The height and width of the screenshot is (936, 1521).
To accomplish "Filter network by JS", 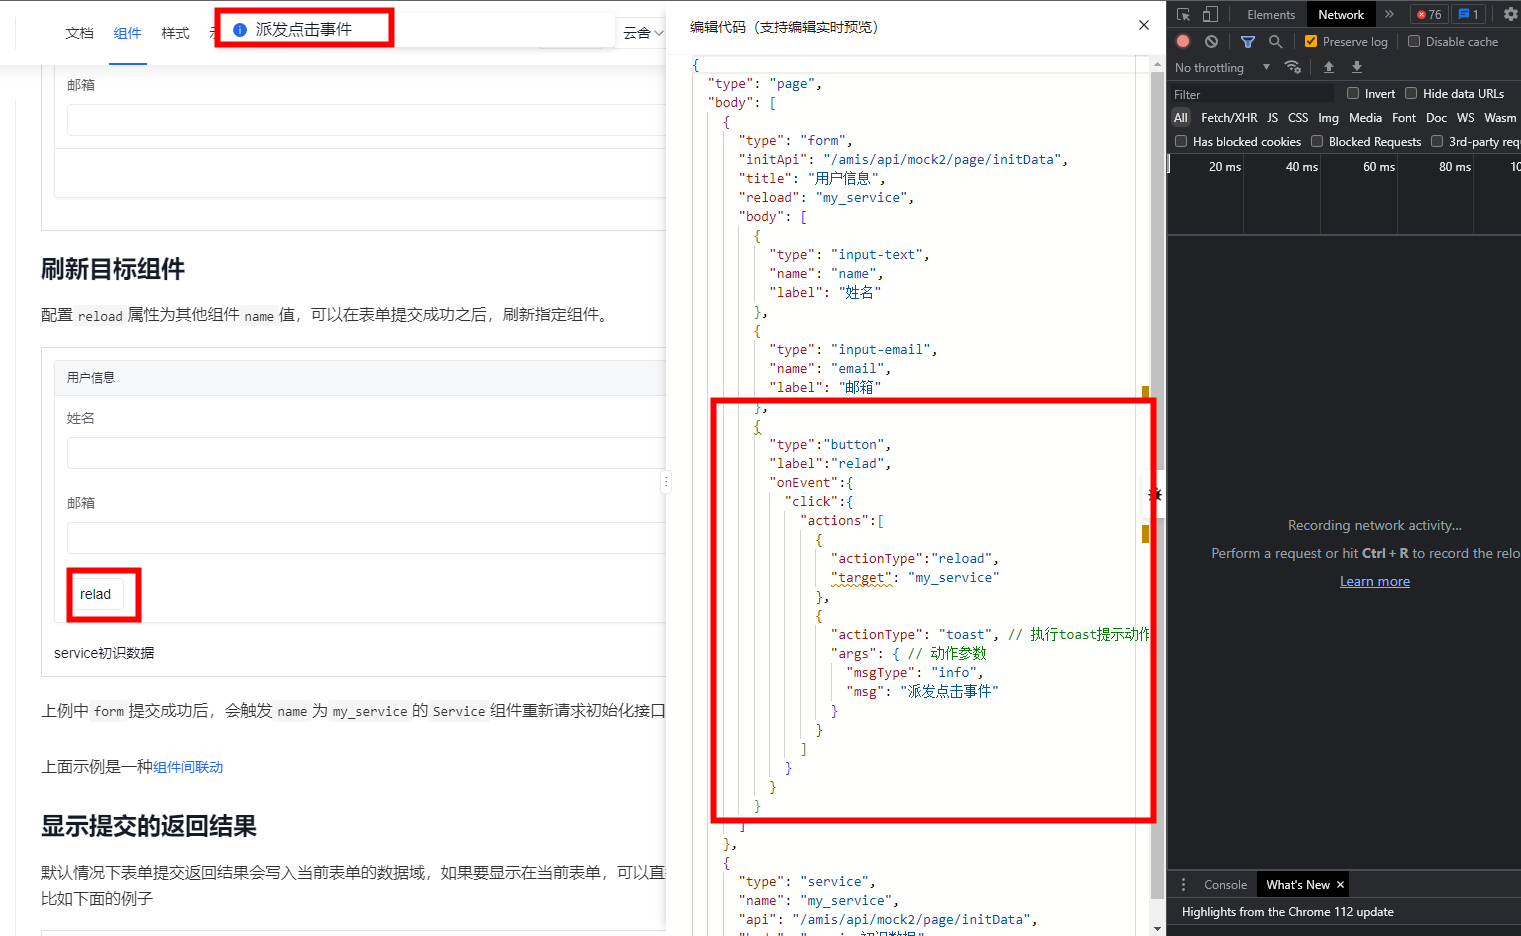I will [x=1272, y=117].
